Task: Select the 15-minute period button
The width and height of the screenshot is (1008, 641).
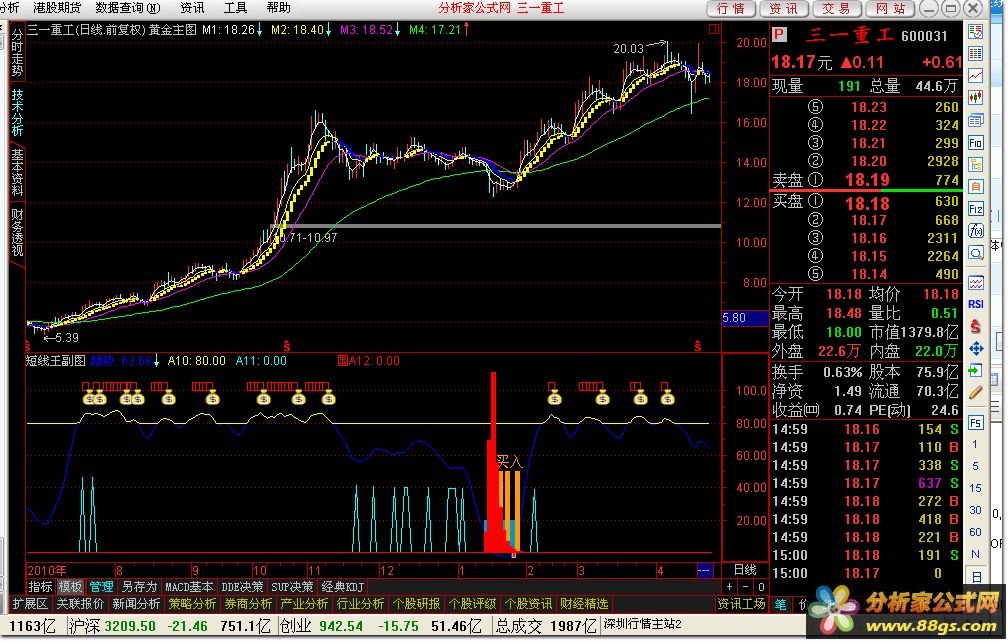Action: click(x=976, y=488)
